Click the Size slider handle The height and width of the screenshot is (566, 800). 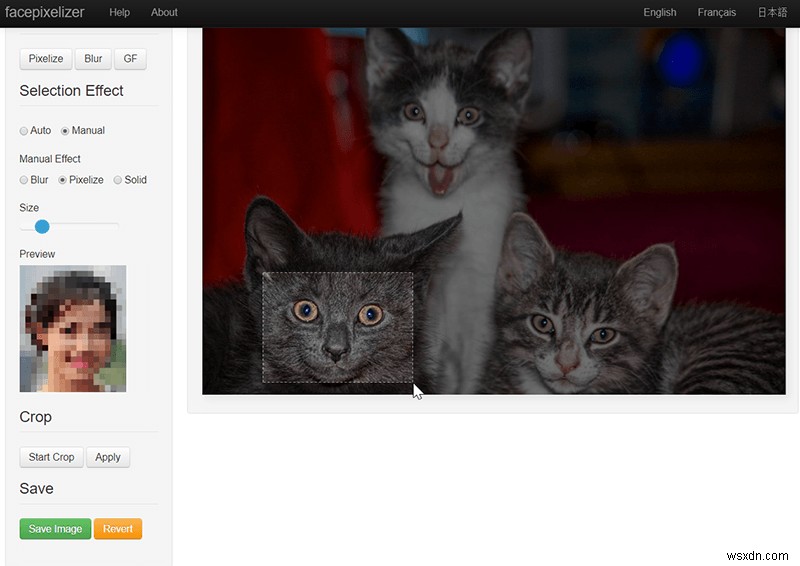click(x=42, y=226)
